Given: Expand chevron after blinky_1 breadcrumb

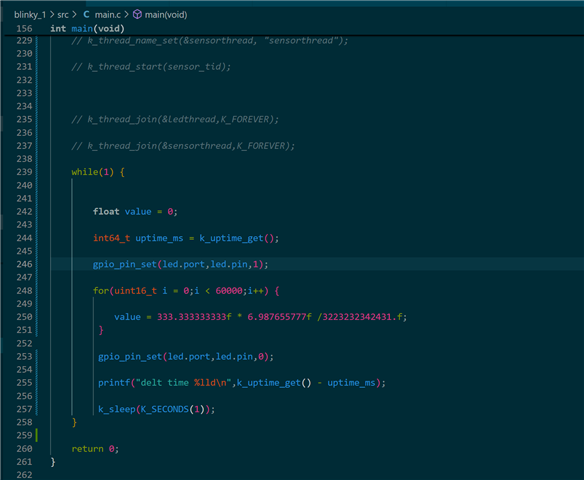Looking at the screenshot, I should [x=52, y=15].
